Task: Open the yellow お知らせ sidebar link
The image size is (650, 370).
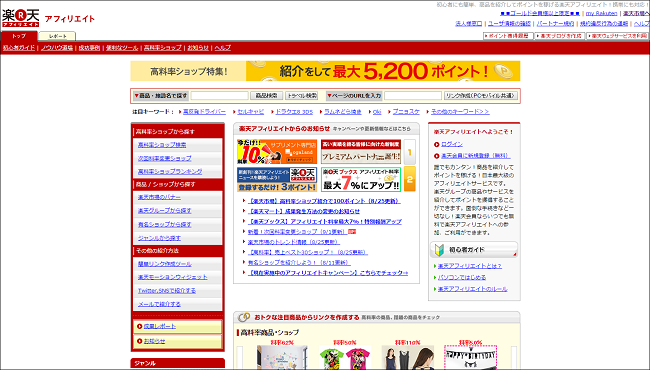Action: (154, 341)
